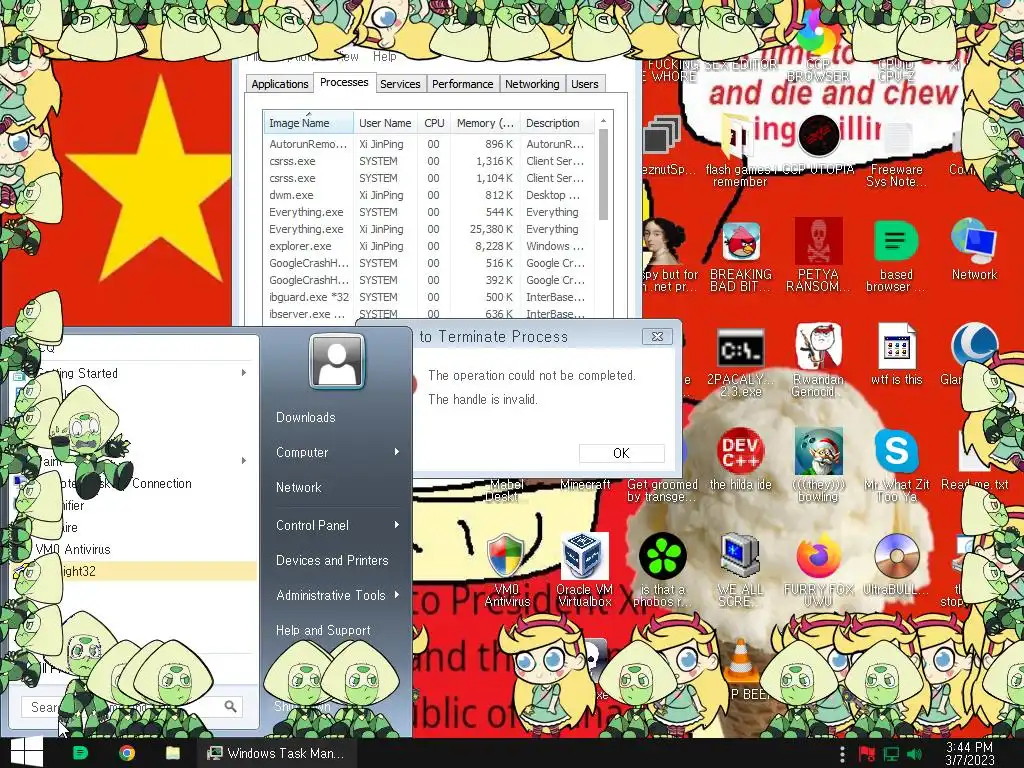Image resolution: width=1024 pixels, height=768 pixels.
Task: Open File Explorer folder on taskbar
Action: [x=173, y=753]
